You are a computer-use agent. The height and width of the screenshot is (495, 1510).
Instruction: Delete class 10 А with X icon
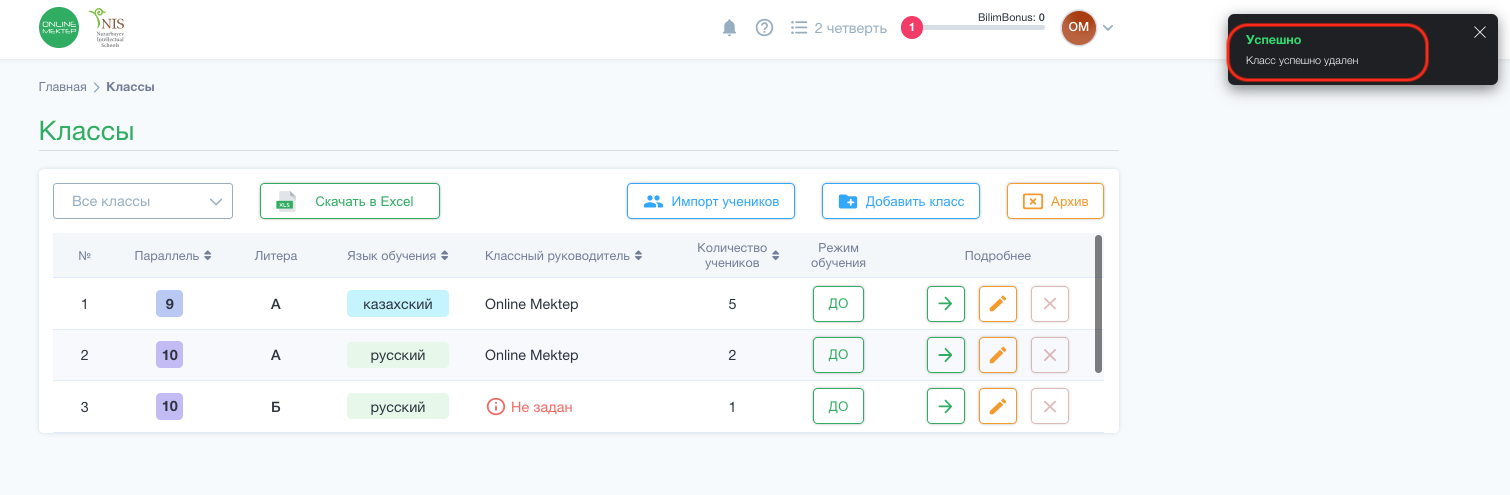click(1050, 355)
